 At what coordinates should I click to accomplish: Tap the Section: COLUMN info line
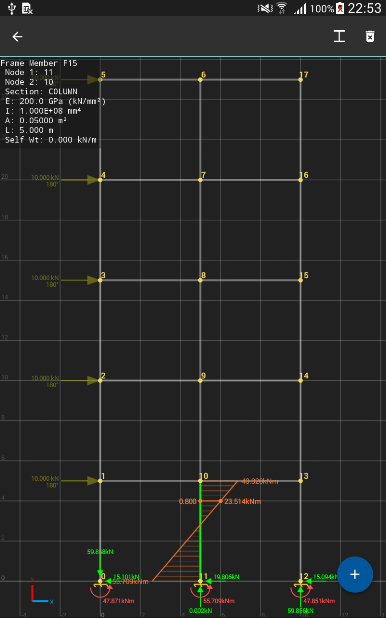(x=41, y=92)
